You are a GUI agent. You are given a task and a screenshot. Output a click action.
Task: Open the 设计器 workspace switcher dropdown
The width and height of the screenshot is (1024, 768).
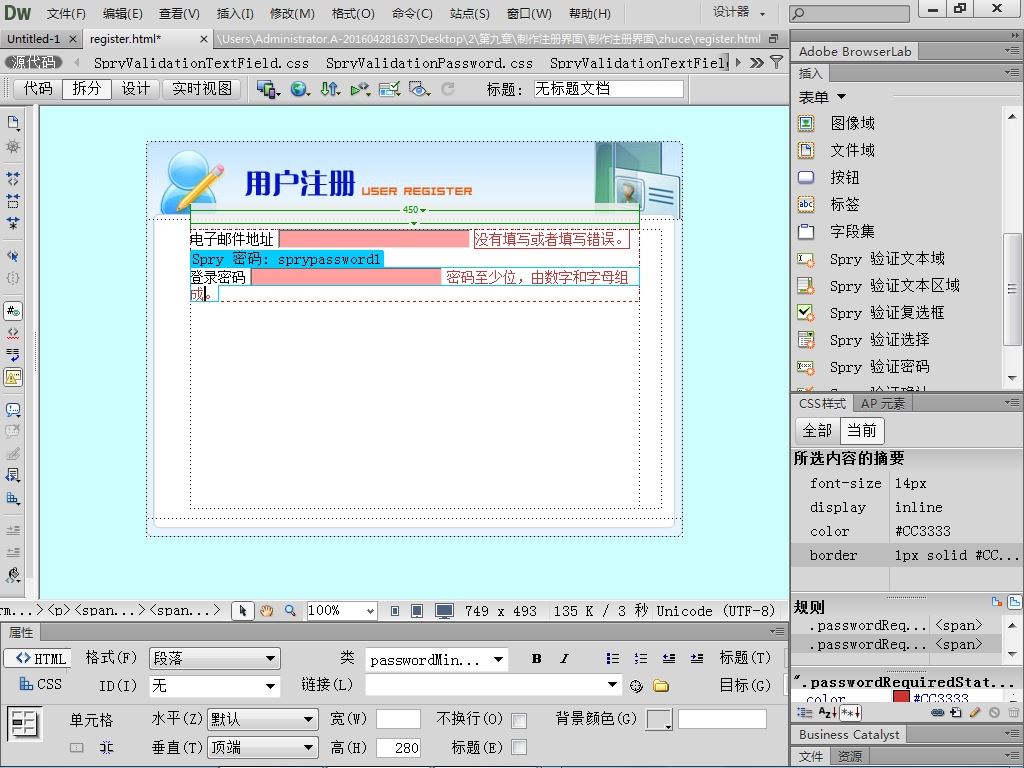[739, 12]
